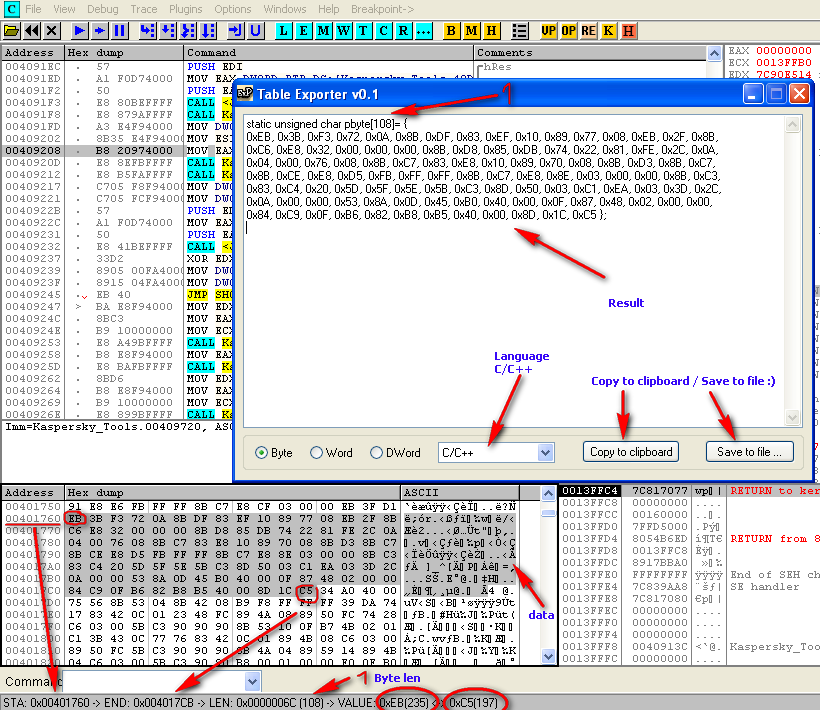The height and width of the screenshot is (710, 820).
Task: Open INT3 breakpoints with yellow B icon
Action: click(x=451, y=31)
